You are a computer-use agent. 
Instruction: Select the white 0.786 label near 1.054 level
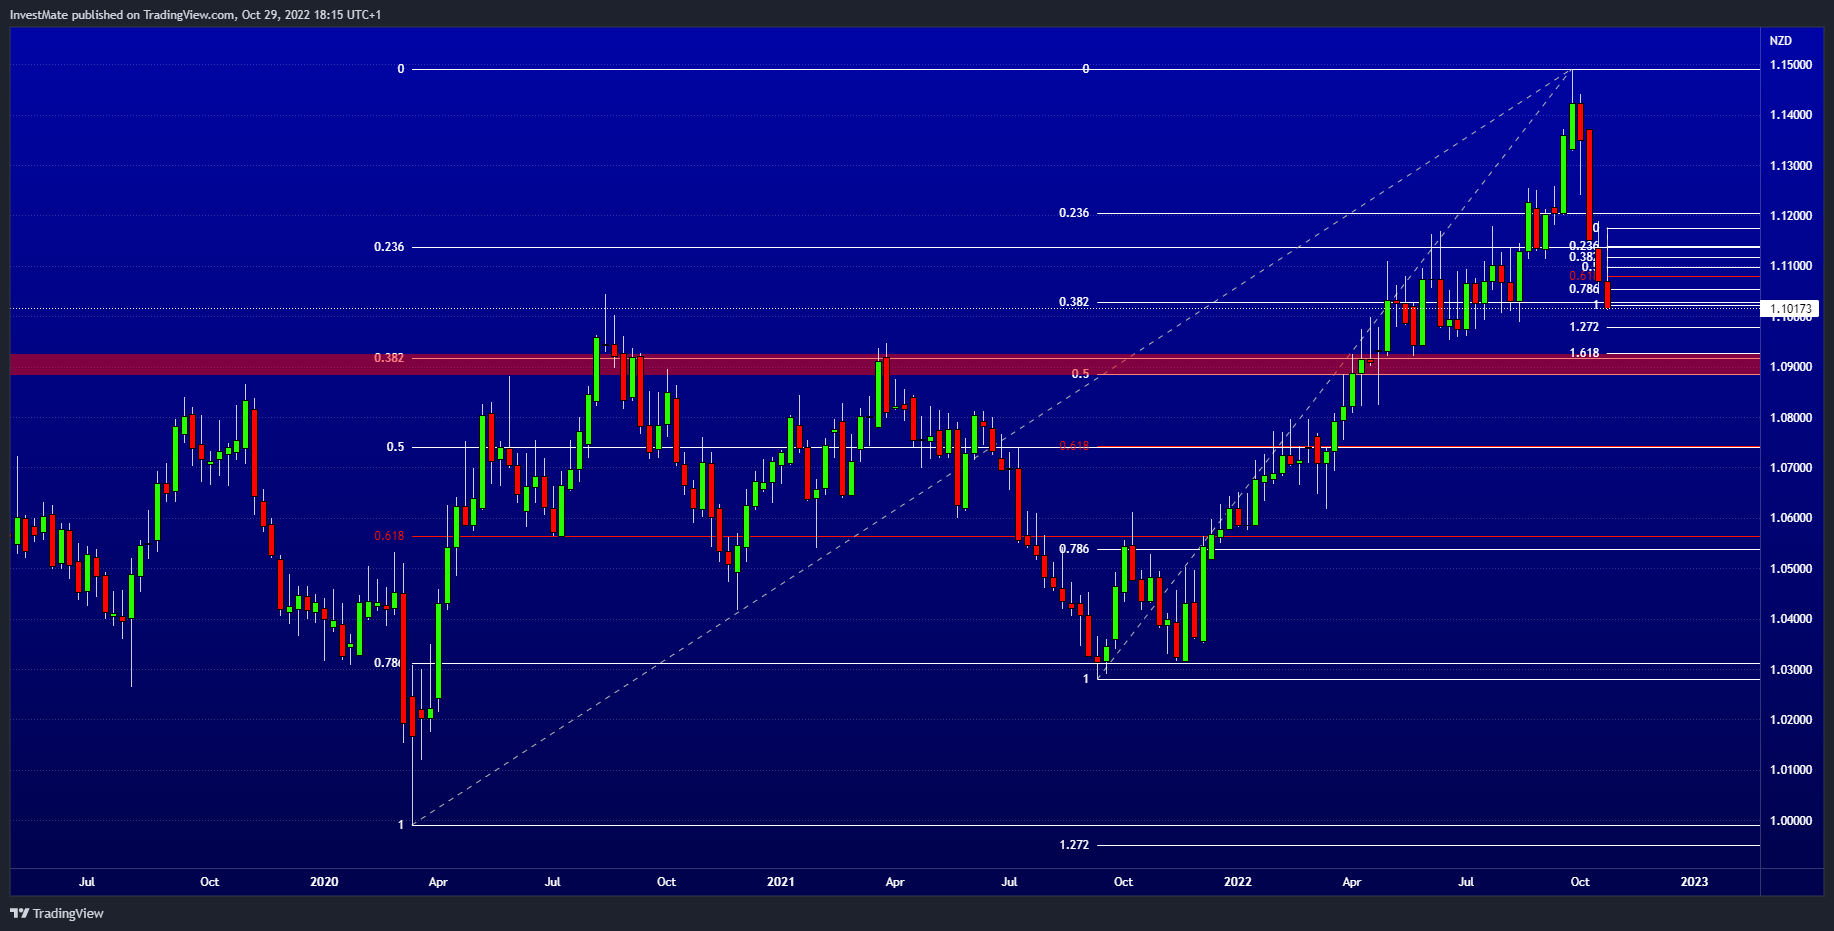1074,549
